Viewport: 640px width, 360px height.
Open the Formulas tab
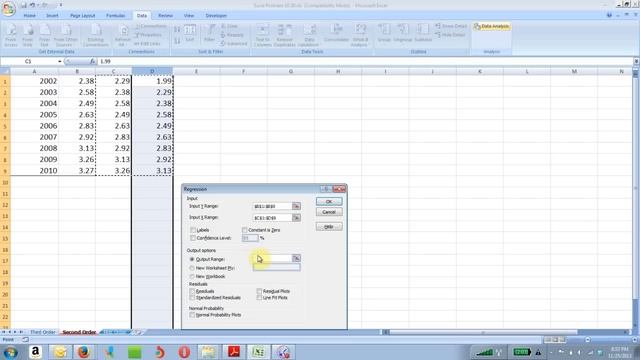pyautogui.click(x=116, y=16)
